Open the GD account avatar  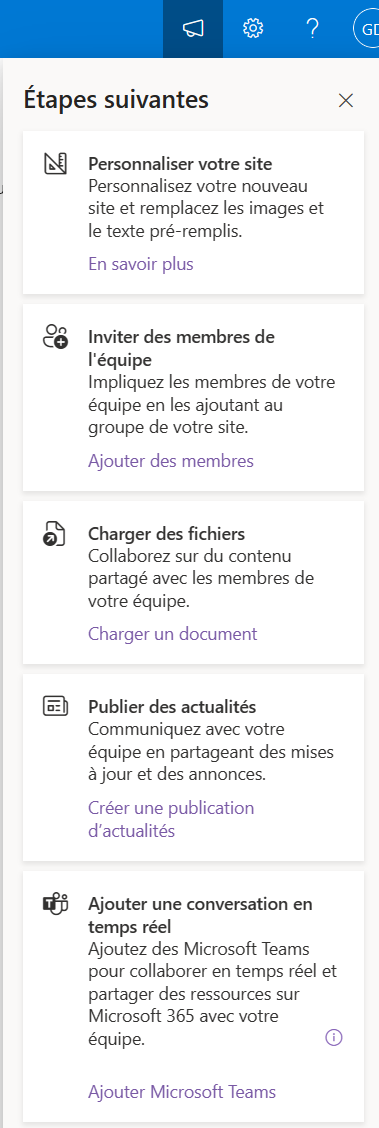coord(366,29)
